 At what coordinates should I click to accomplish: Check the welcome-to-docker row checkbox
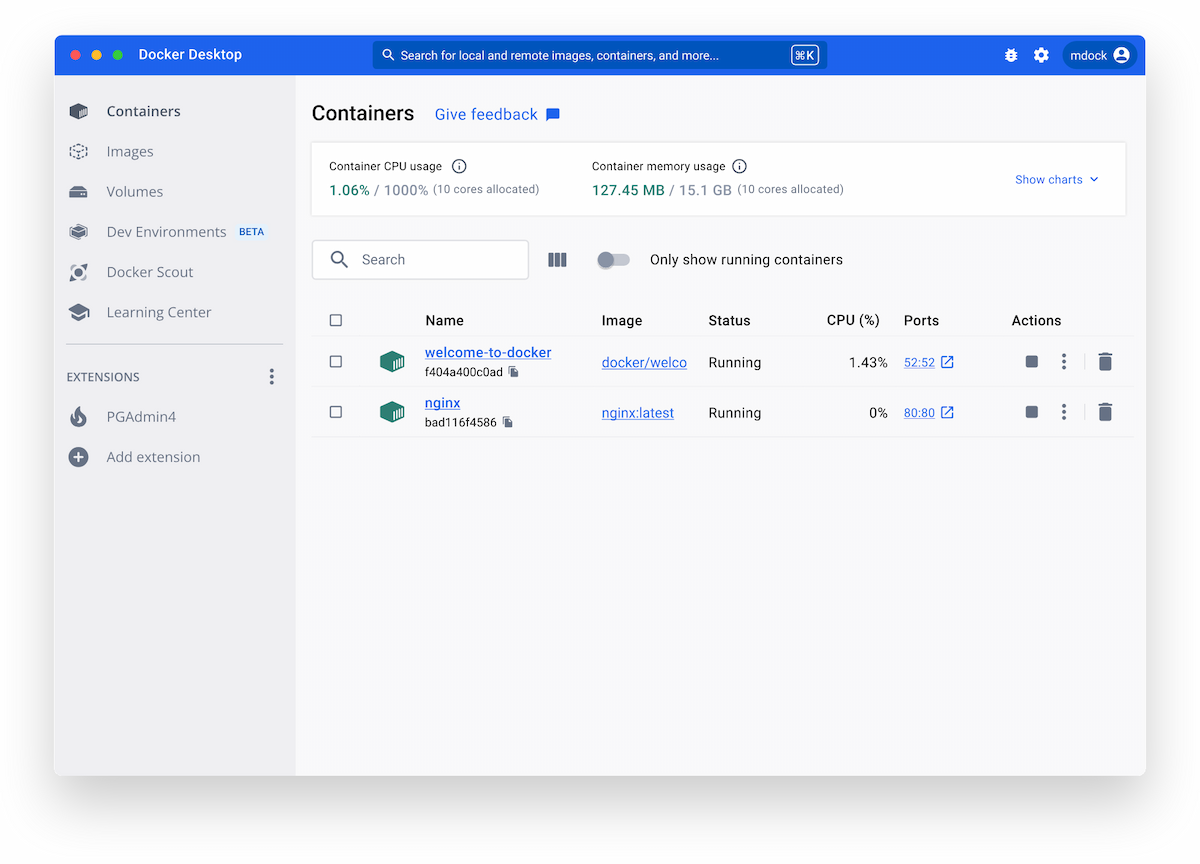click(336, 362)
